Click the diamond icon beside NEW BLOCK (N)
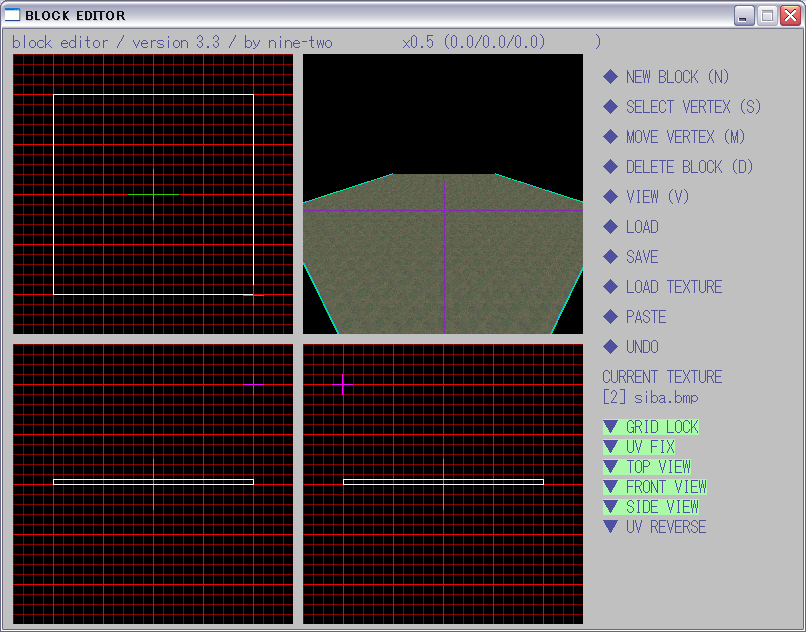This screenshot has width=806, height=632. [x=611, y=77]
